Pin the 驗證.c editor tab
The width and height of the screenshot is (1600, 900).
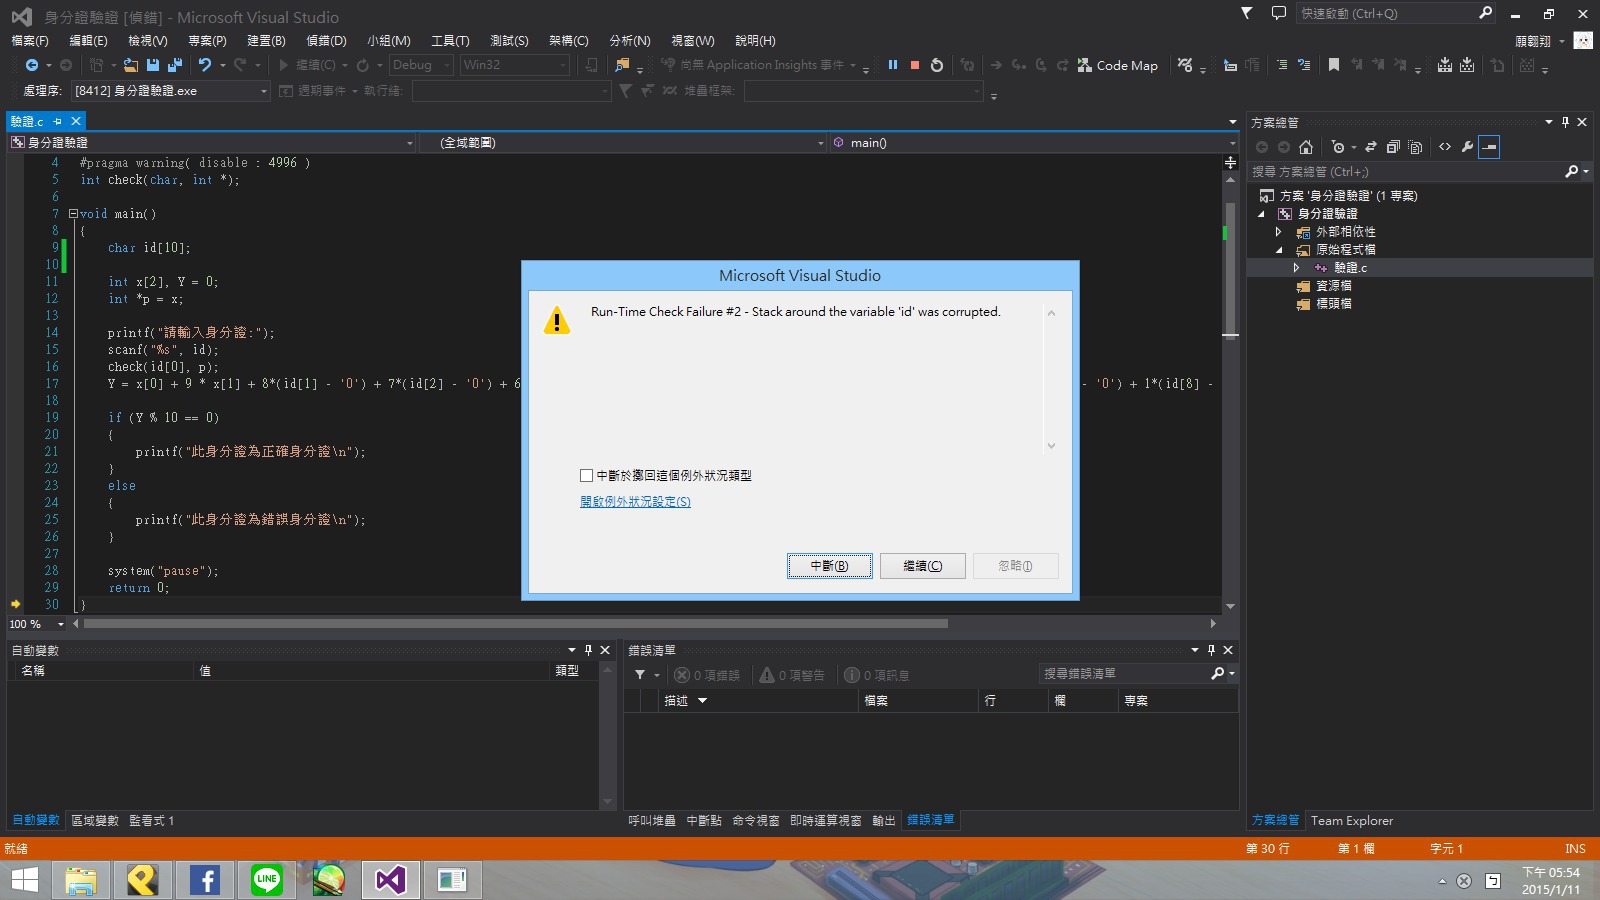pos(58,121)
